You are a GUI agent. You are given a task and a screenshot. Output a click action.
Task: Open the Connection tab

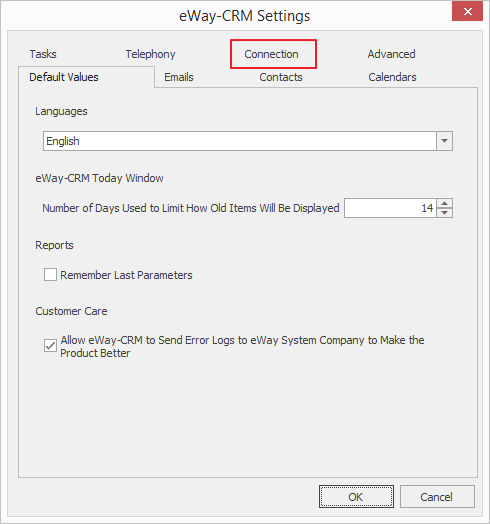[x=271, y=54]
